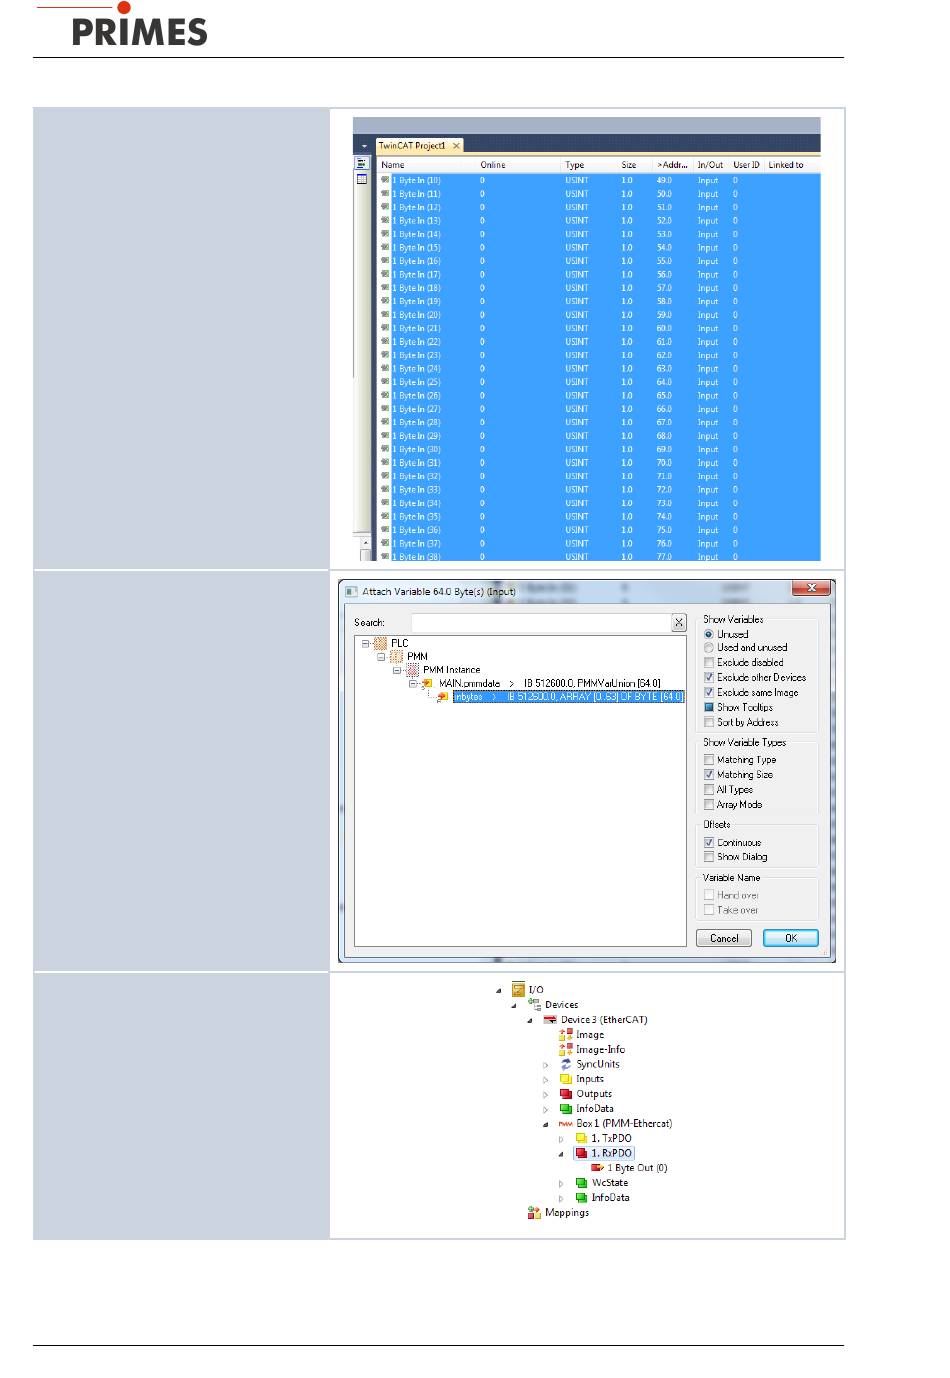
Task: Select the Used and unused radio button
Action: point(709,648)
